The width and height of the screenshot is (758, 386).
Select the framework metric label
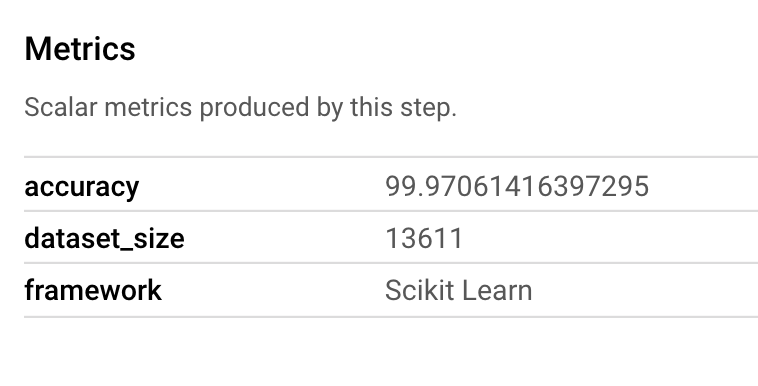click(93, 290)
